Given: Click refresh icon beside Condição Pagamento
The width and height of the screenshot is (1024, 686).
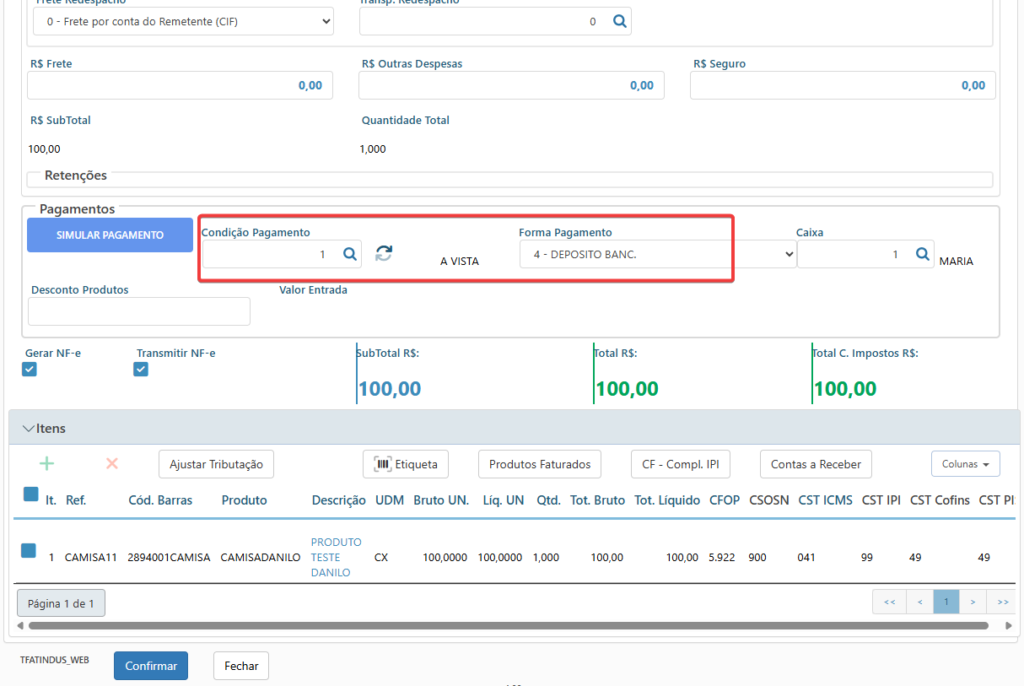Looking at the screenshot, I should point(384,253).
